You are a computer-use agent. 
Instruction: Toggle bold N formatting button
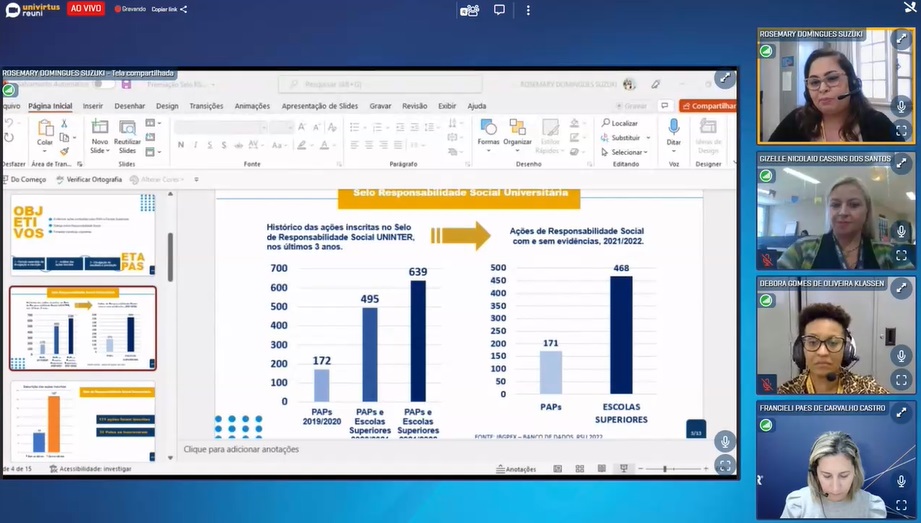pyautogui.click(x=181, y=145)
